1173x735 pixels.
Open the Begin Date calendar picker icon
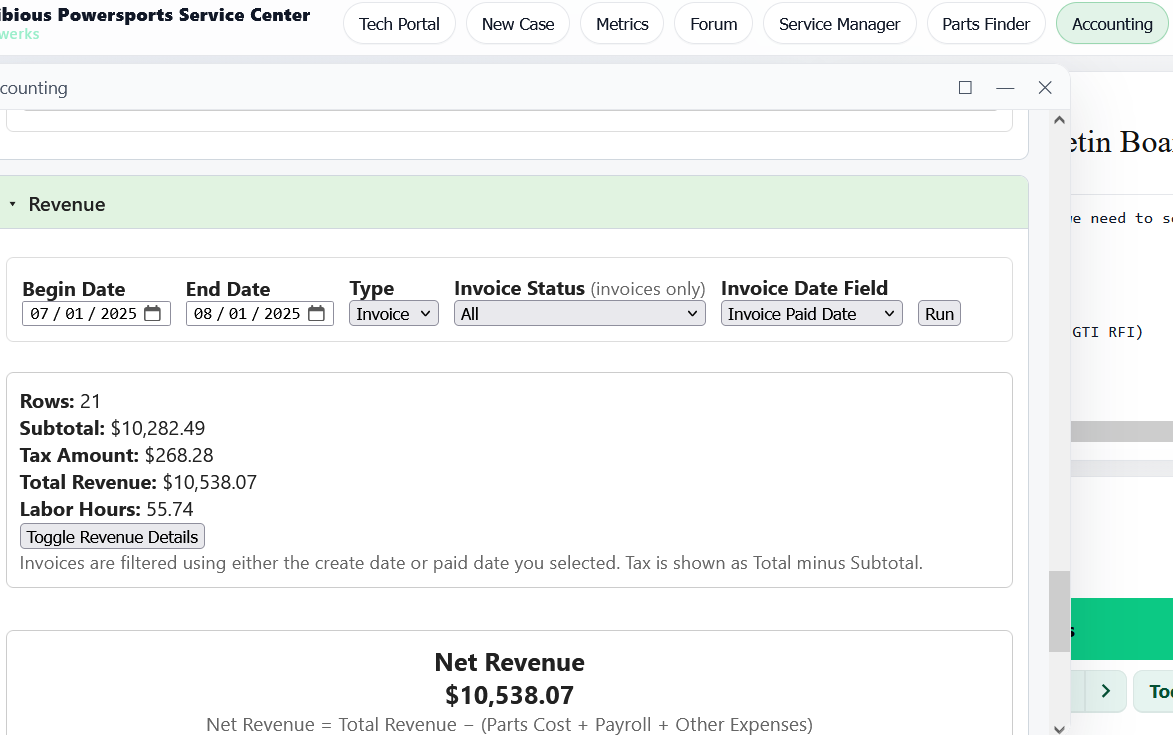(x=150, y=312)
